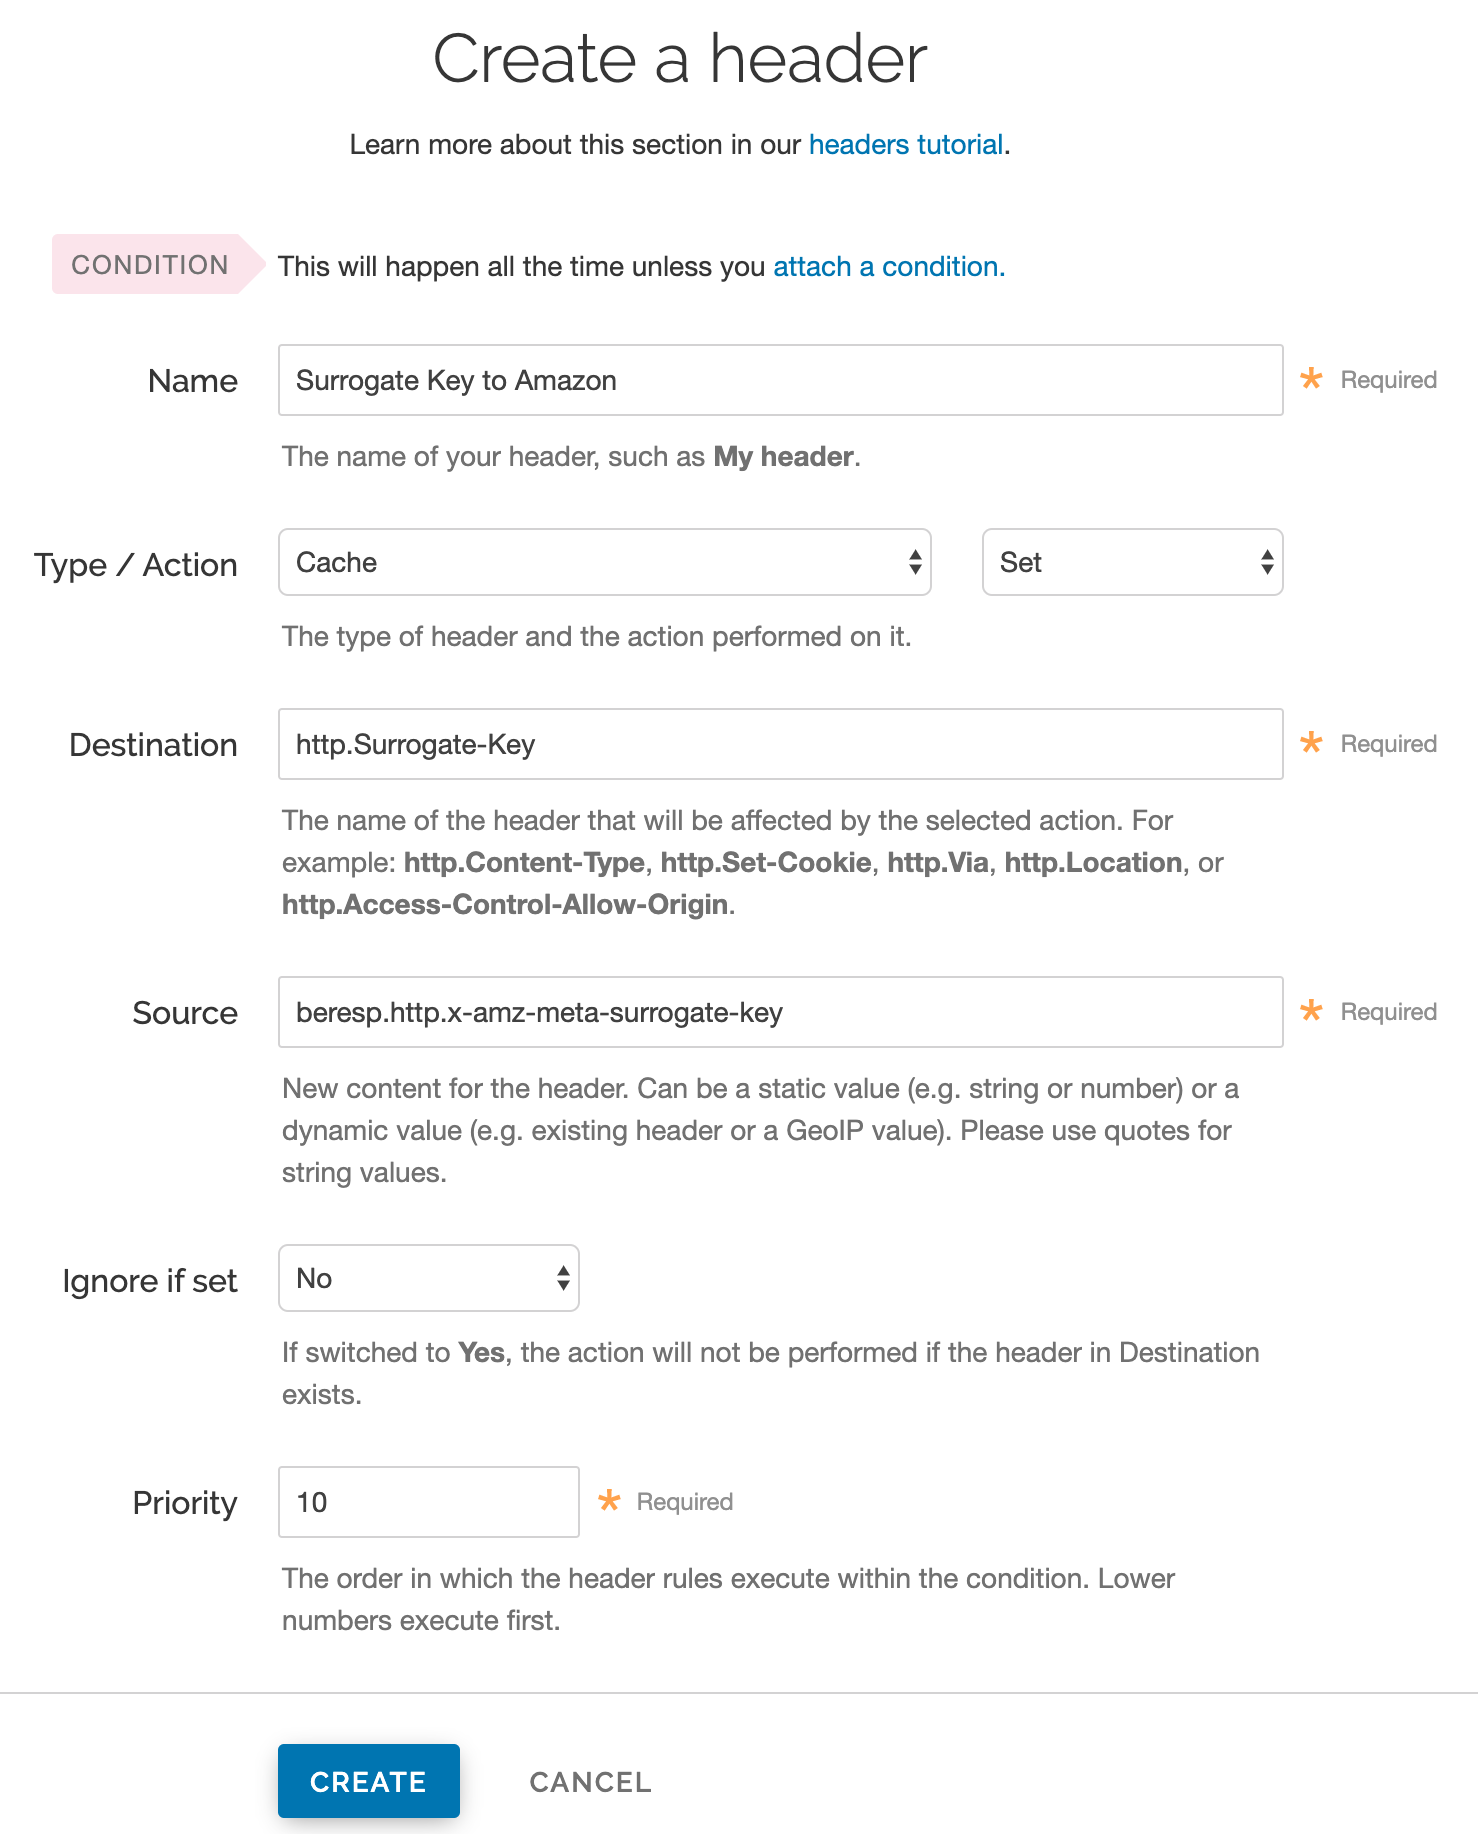Click CANCEL to dismiss the form
This screenshot has width=1478, height=1834.
pyautogui.click(x=589, y=1781)
